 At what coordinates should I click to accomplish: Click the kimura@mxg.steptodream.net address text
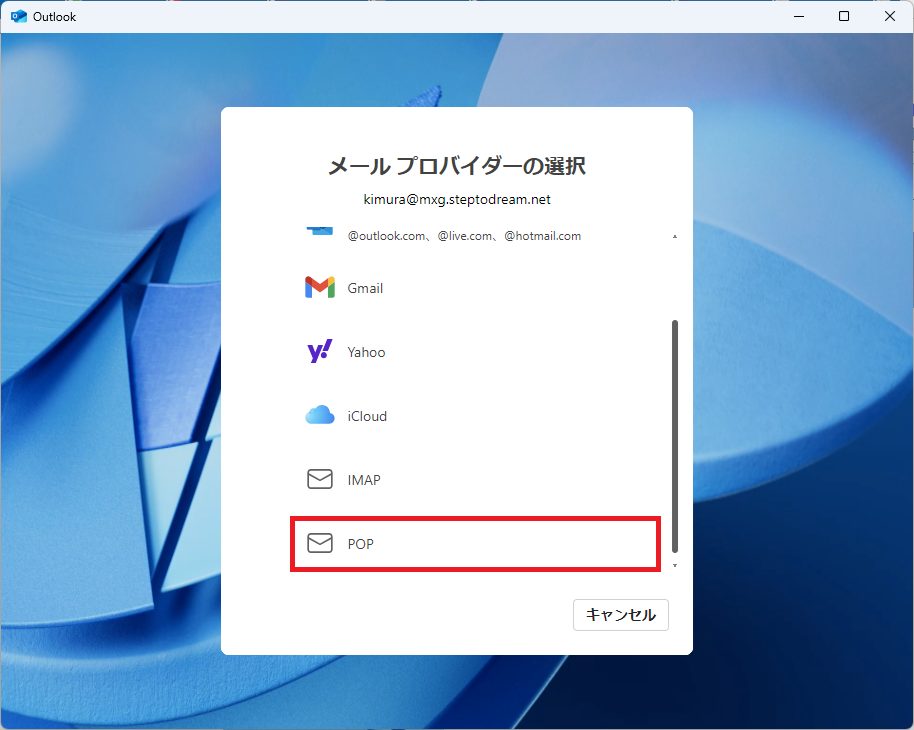coord(457,199)
